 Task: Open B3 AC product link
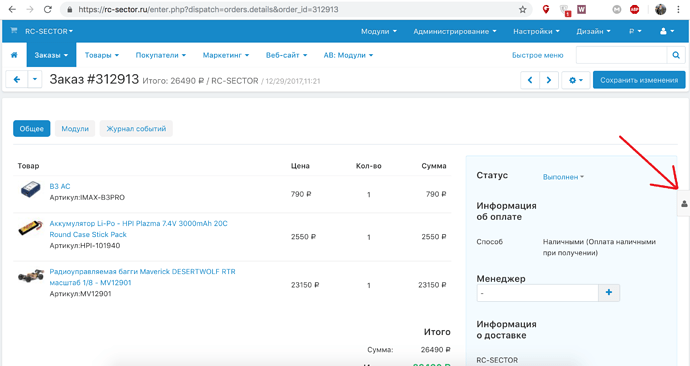click(60, 186)
